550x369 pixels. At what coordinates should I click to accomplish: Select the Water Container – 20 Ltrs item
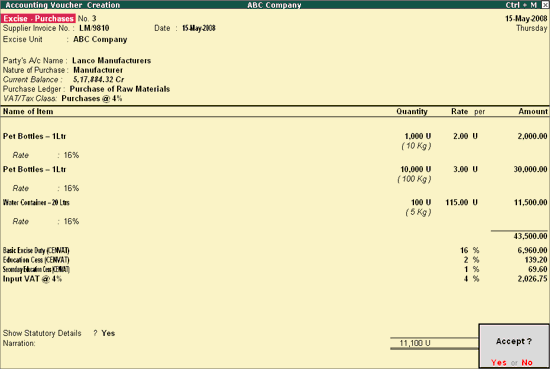click(36, 202)
